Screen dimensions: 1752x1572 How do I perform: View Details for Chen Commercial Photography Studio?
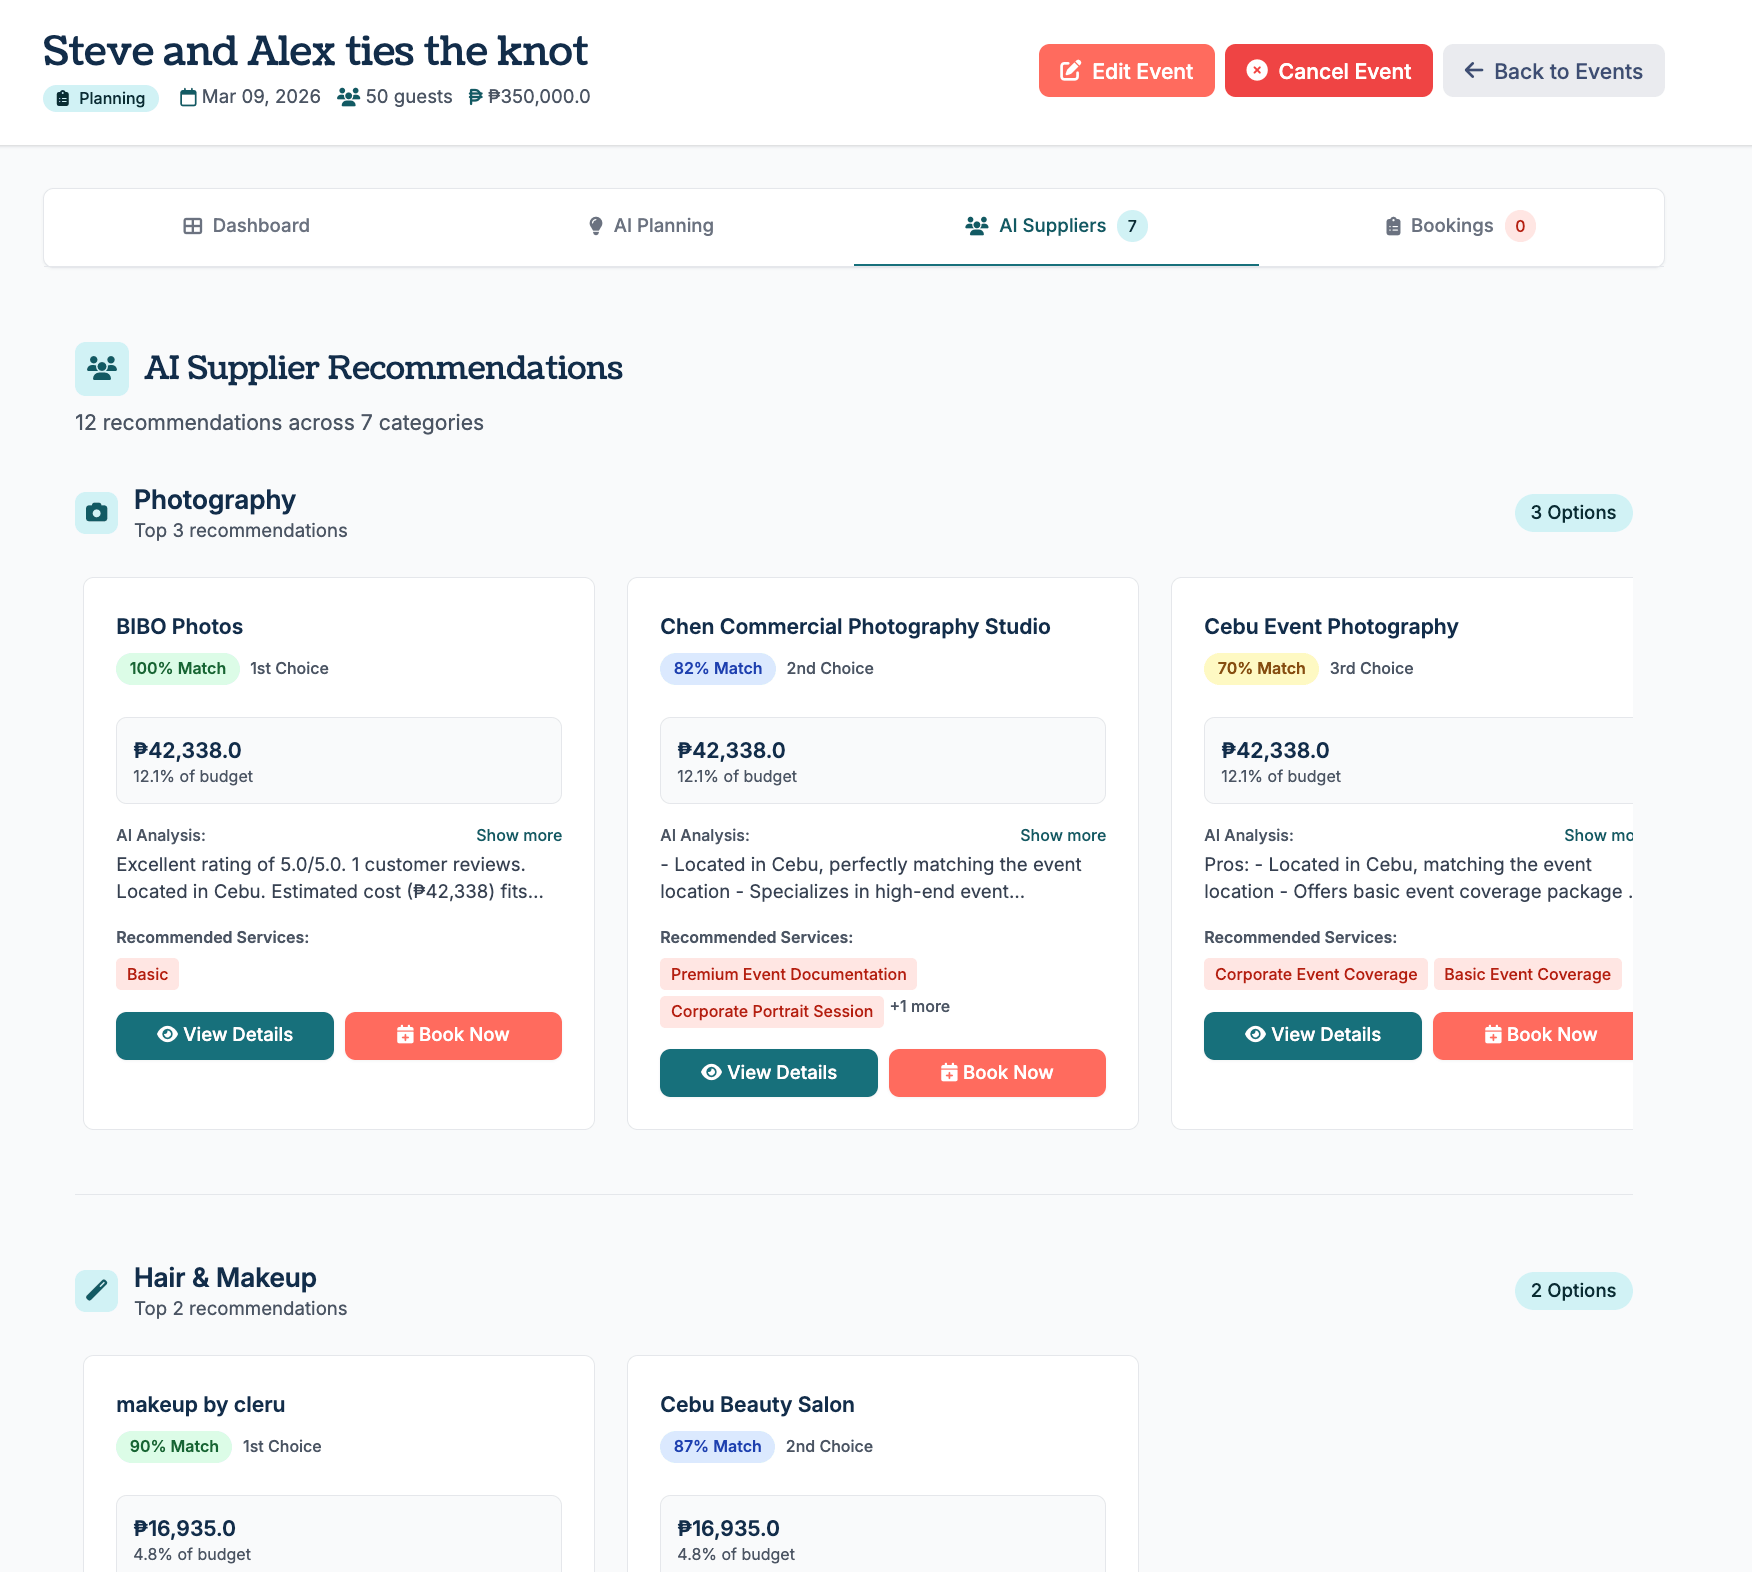click(768, 1072)
